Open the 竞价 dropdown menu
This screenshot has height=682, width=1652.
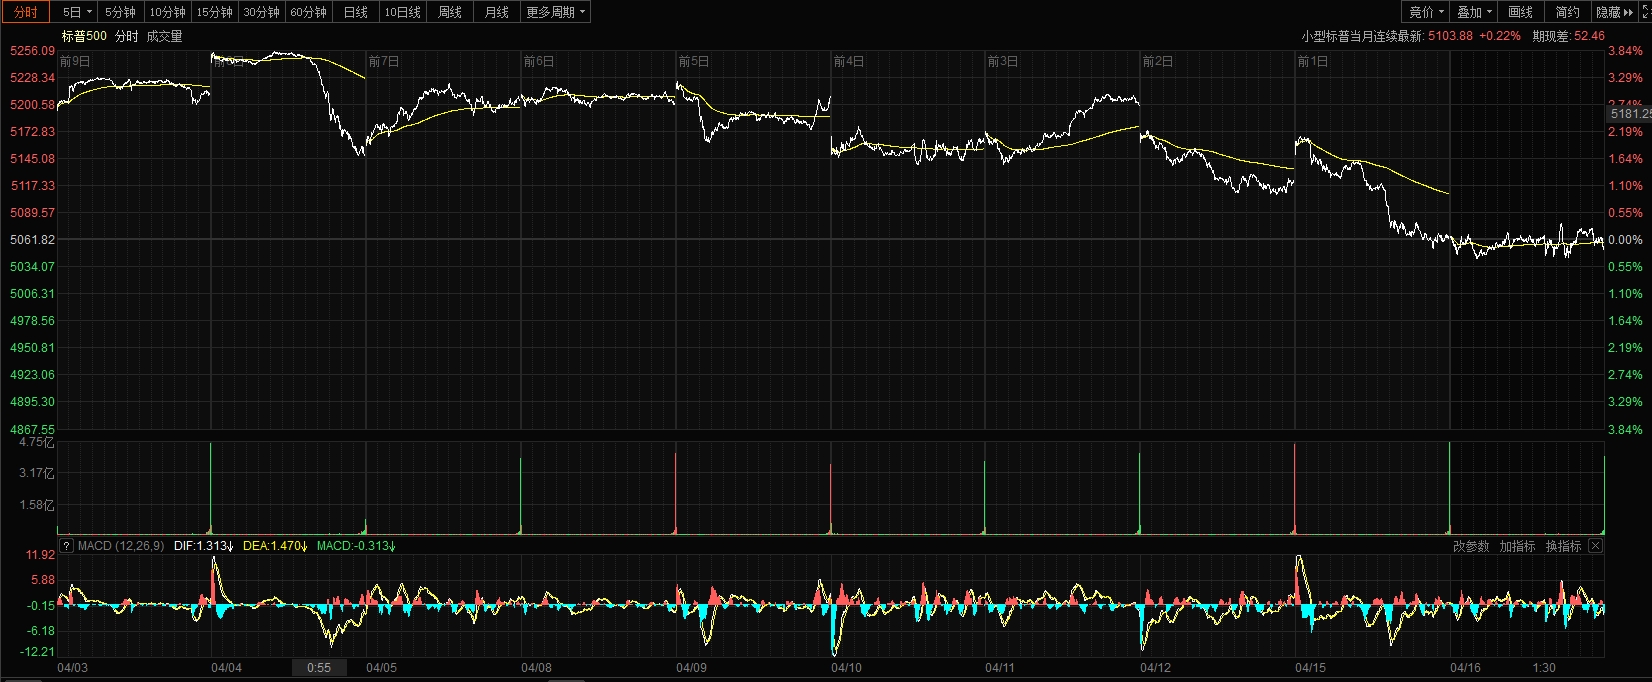coord(1426,12)
